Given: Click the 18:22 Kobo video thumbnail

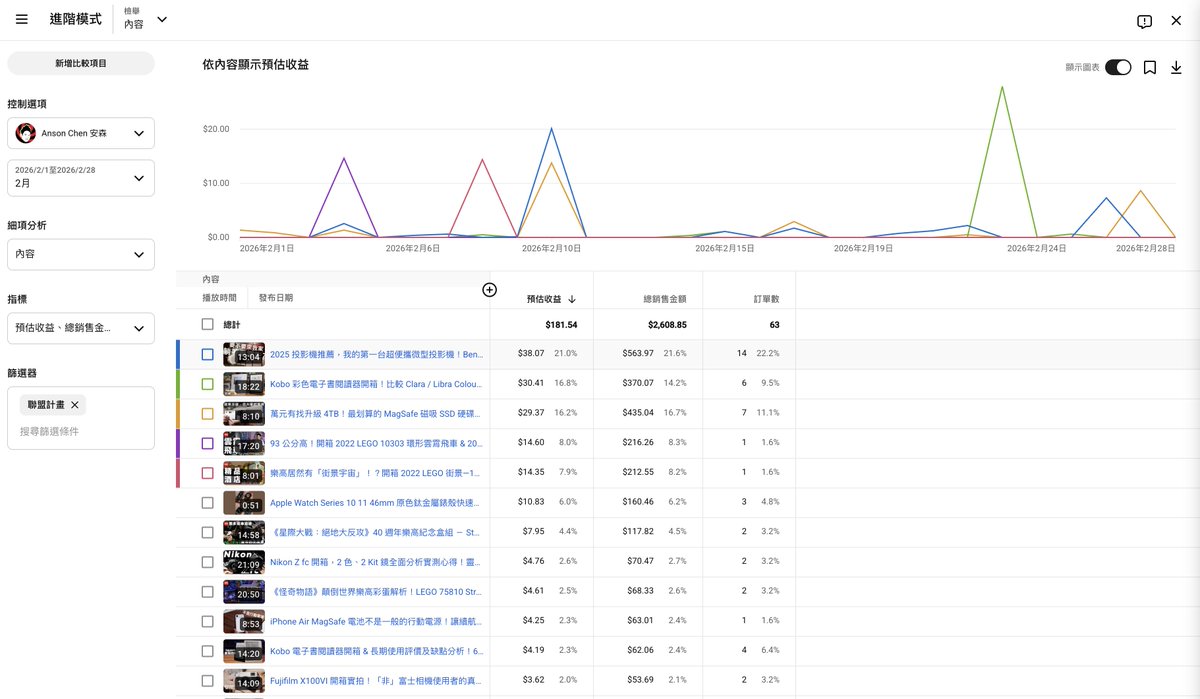Looking at the screenshot, I should click(x=244, y=384).
